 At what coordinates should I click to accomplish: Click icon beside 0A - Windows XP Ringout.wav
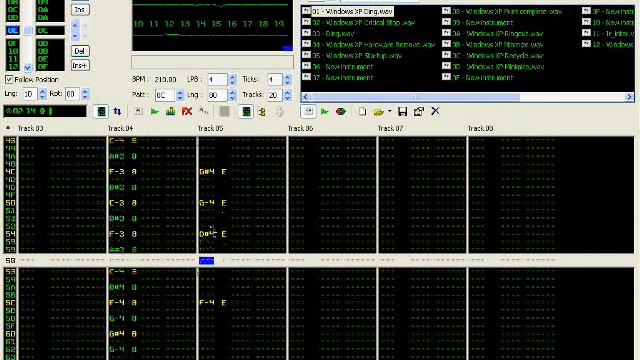[446, 33]
